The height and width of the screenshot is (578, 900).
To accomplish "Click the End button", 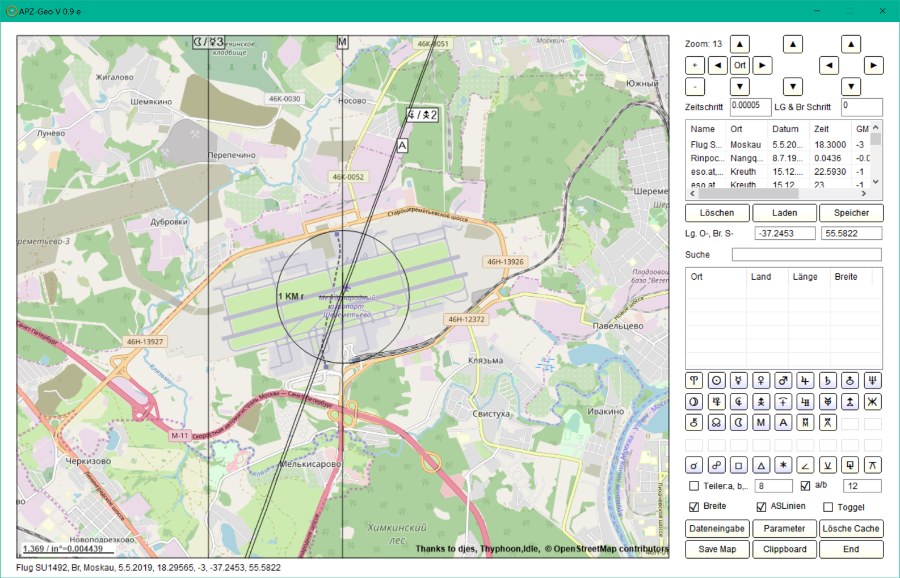I will click(x=851, y=549).
